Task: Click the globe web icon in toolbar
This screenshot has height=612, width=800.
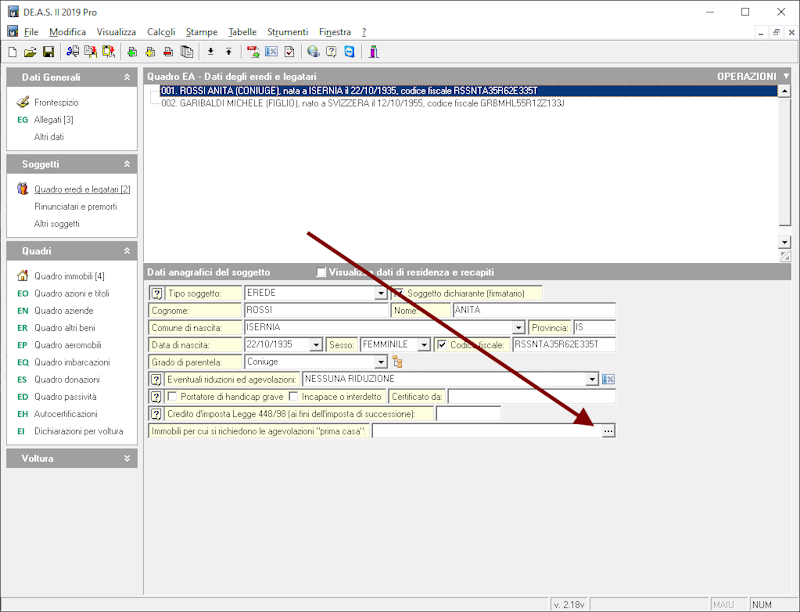Action: click(x=313, y=51)
